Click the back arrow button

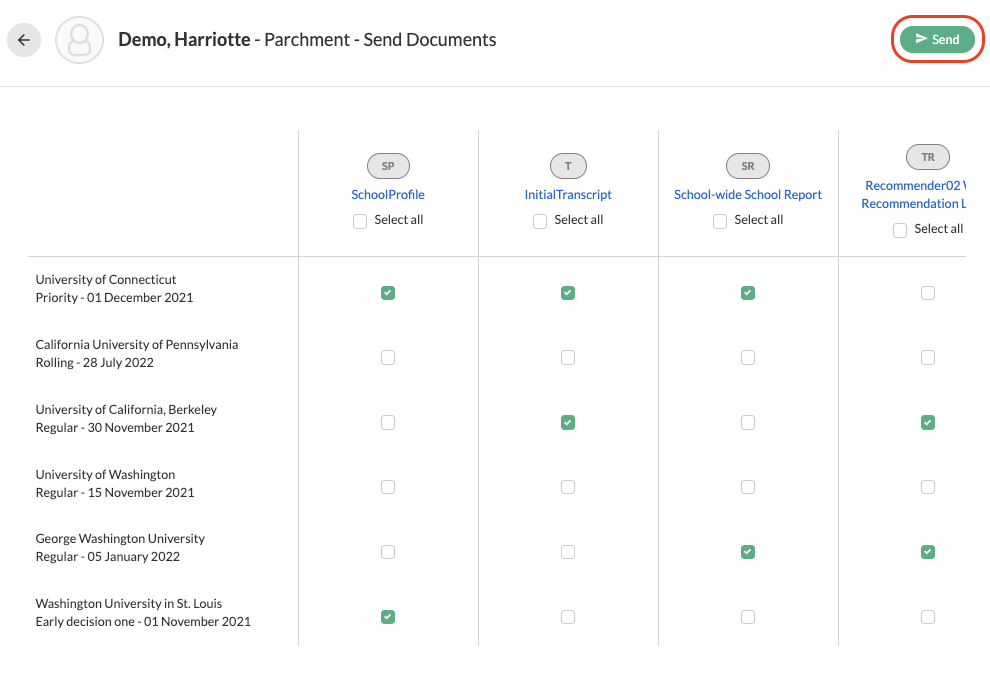click(24, 40)
